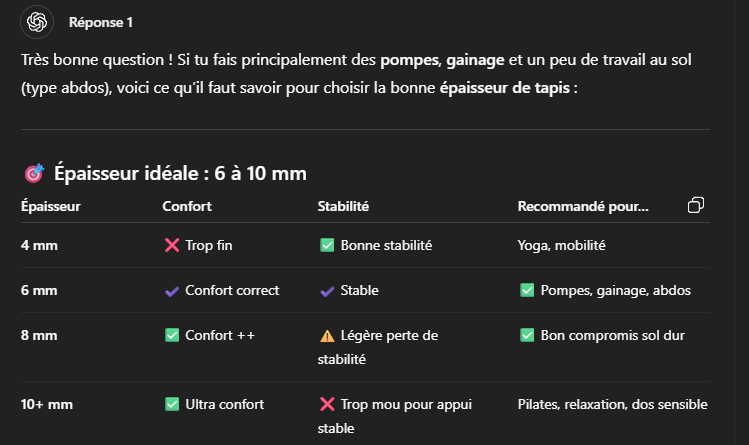Click the purple checkmark beside "Confort correct"
Screen dimensions: 749x445
(x=171, y=291)
